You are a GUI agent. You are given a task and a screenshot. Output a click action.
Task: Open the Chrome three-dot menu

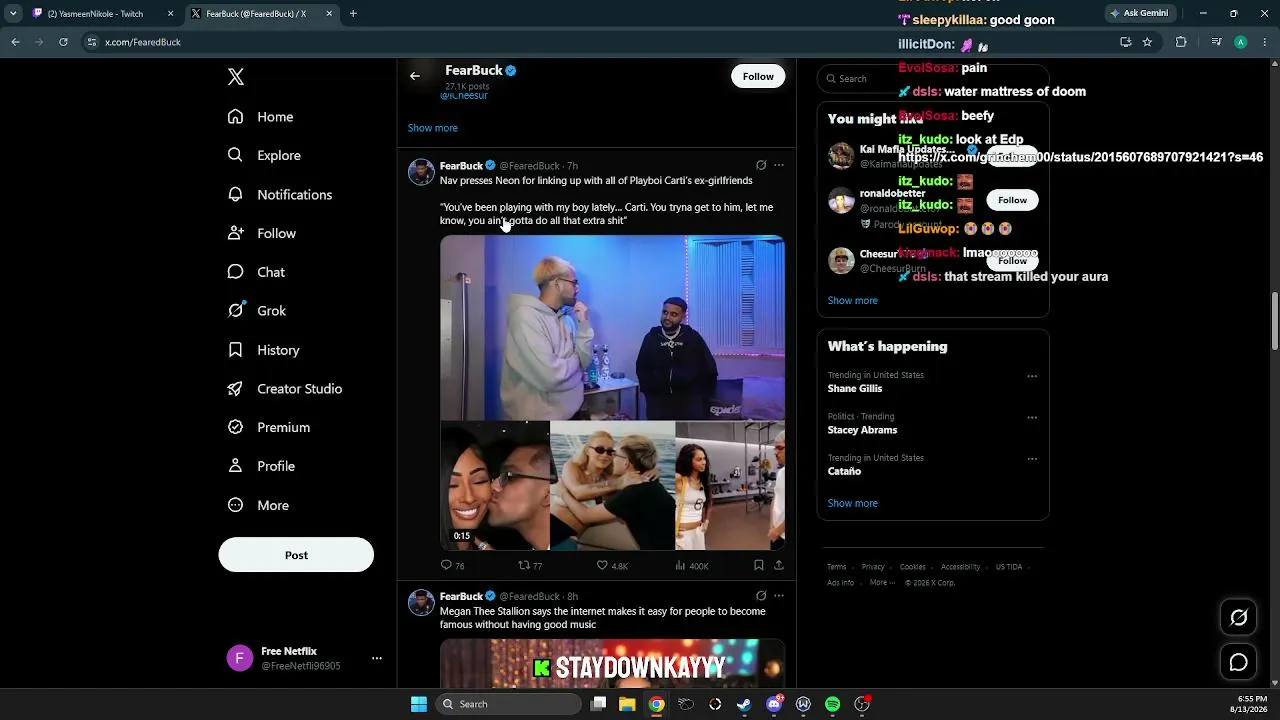point(1265,42)
